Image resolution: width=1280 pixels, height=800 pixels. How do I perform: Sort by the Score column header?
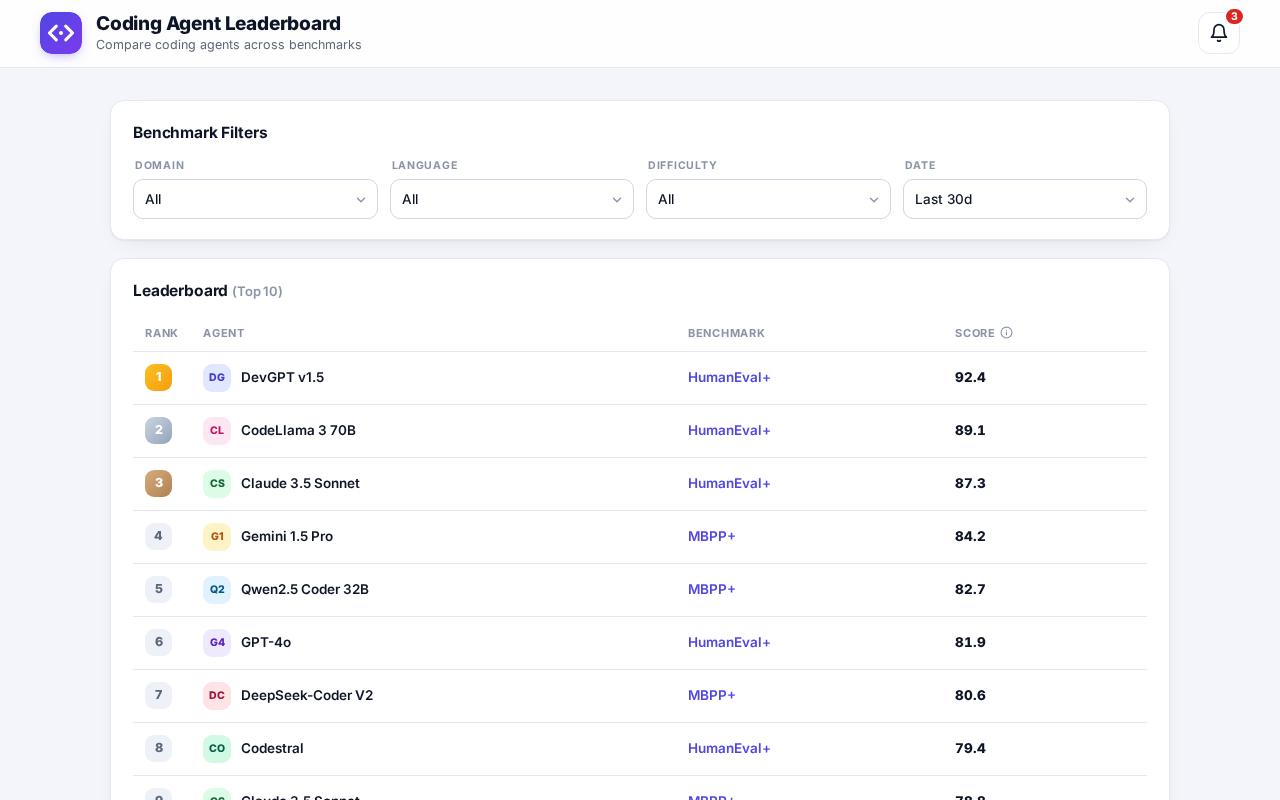tap(975, 333)
